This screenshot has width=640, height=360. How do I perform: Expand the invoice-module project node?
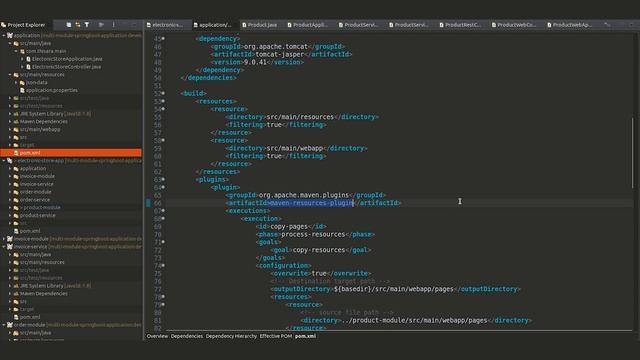click(4, 239)
